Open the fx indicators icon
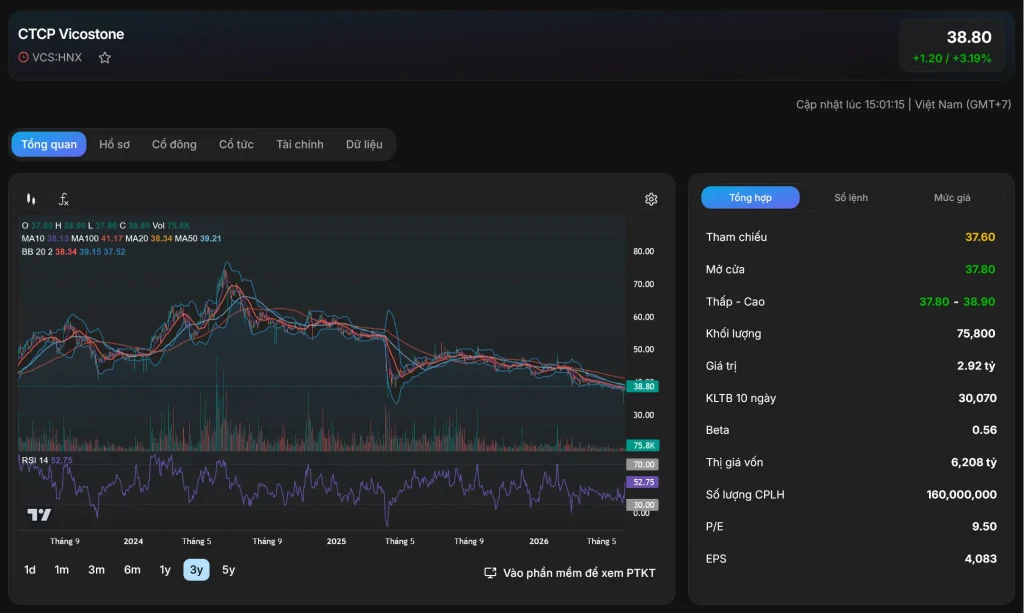 [x=63, y=199]
